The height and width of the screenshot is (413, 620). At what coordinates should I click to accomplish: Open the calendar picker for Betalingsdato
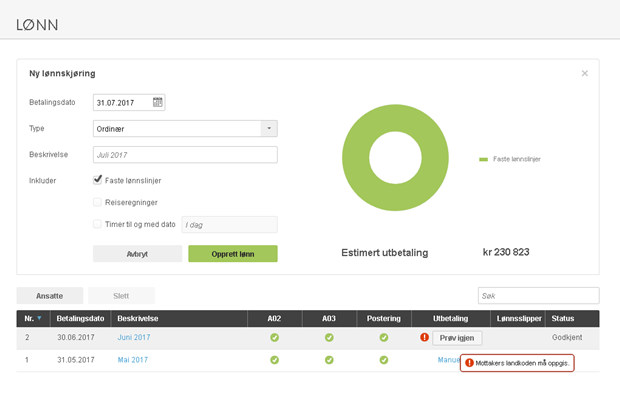click(157, 102)
